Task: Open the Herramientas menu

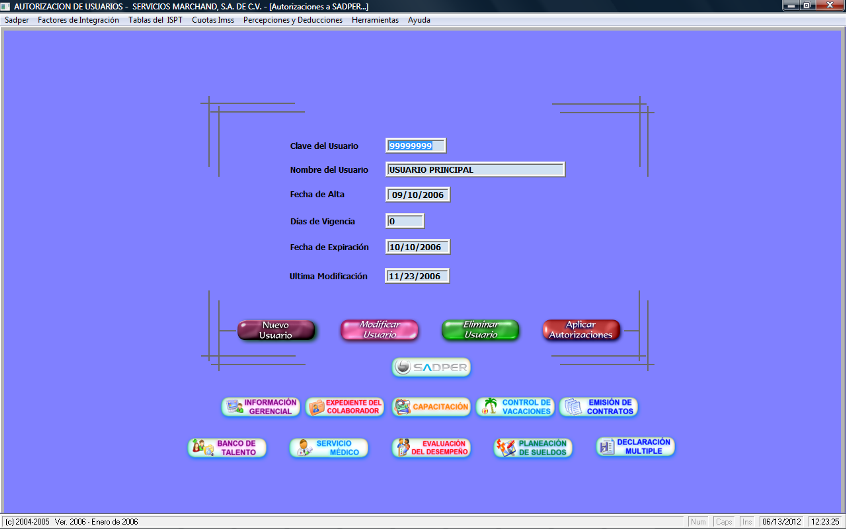Action: pyautogui.click(x=375, y=20)
